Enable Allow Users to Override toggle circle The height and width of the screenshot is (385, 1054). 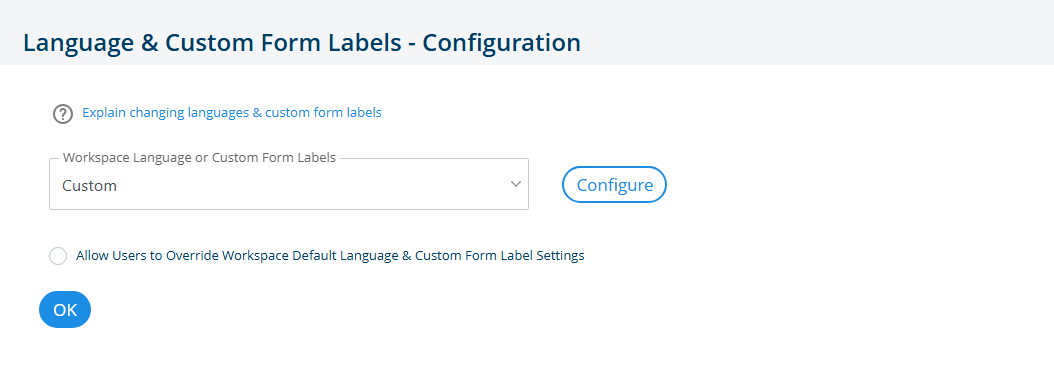(x=58, y=256)
